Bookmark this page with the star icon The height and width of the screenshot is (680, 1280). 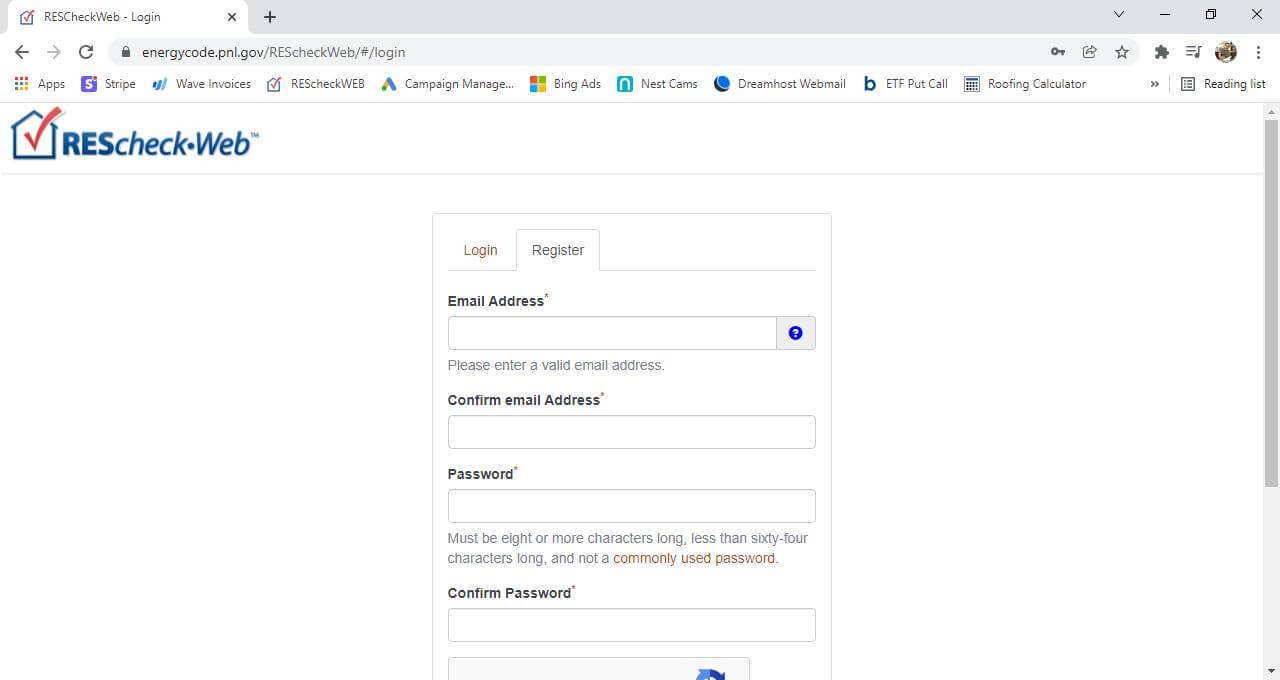coord(1122,52)
